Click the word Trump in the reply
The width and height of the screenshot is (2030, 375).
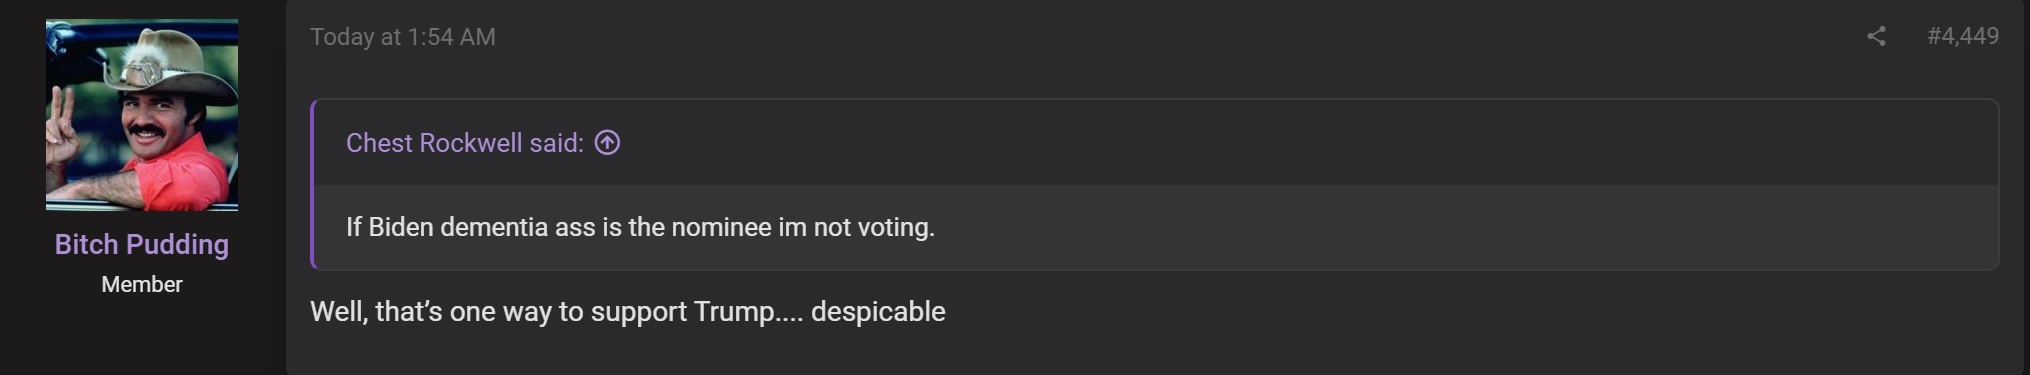[x=735, y=312]
